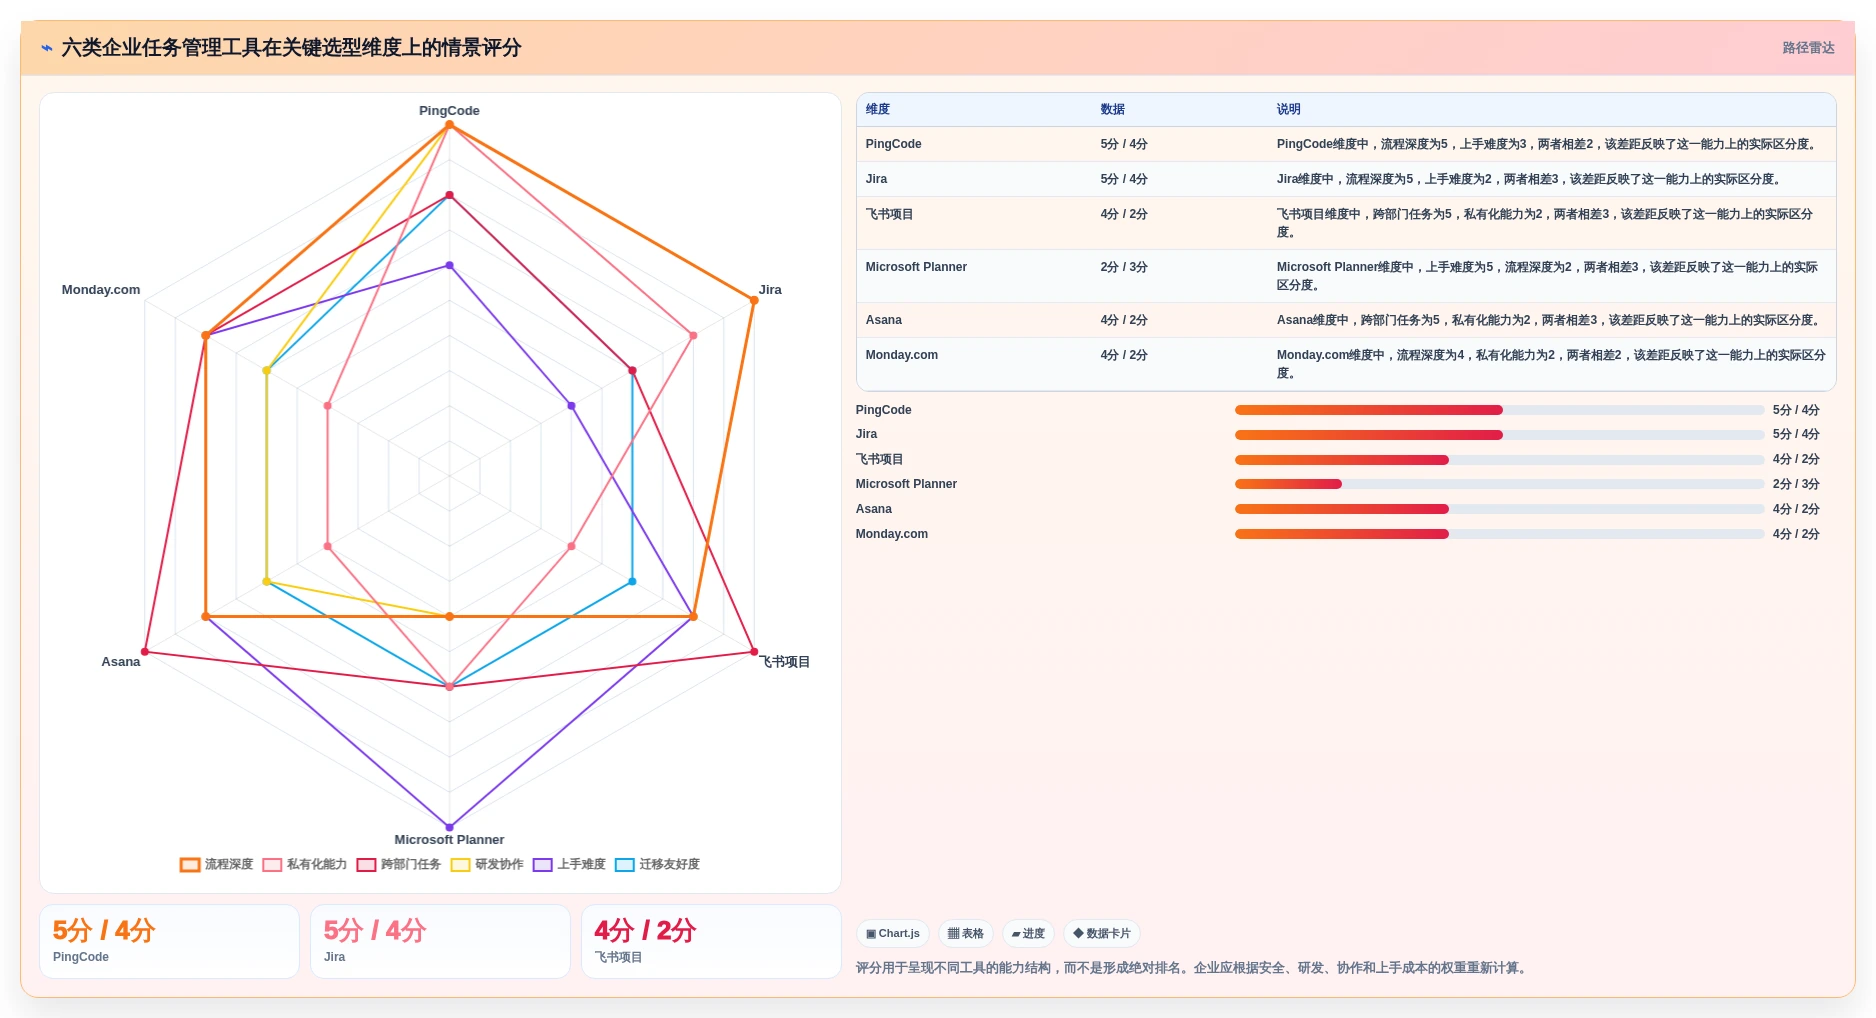
Task: Click the footnote text starting 评分用于呈现
Action: click(1194, 968)
